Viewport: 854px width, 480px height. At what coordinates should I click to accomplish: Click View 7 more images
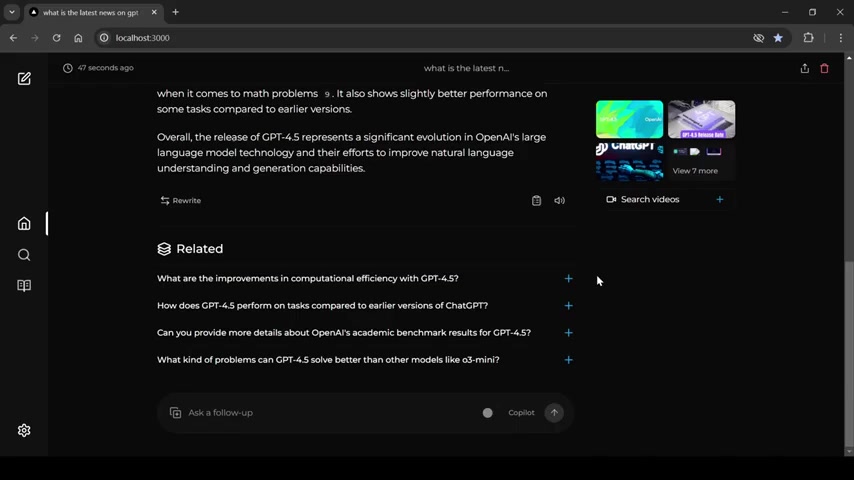tap(702, 161)
